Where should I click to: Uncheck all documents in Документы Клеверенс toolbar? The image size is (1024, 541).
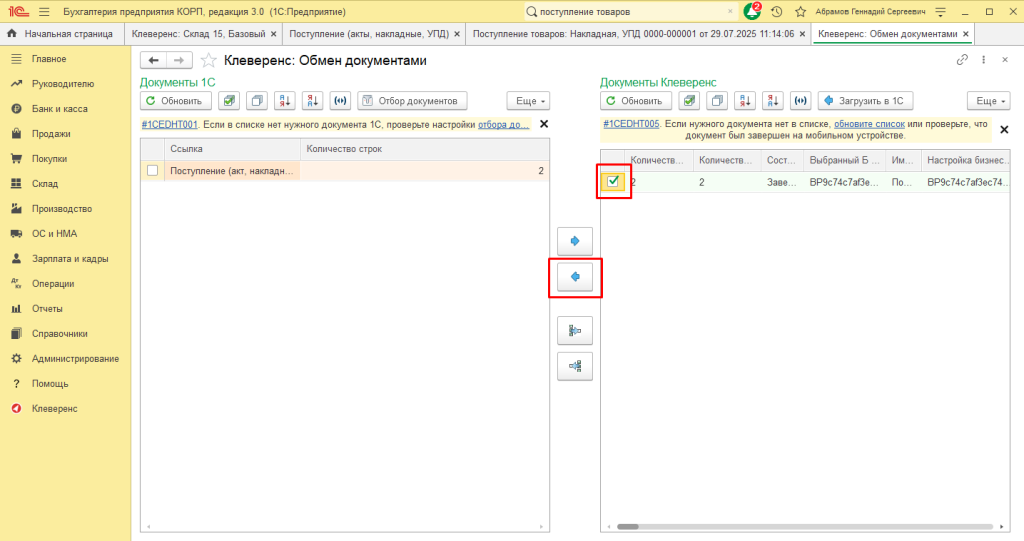[716, 101]
